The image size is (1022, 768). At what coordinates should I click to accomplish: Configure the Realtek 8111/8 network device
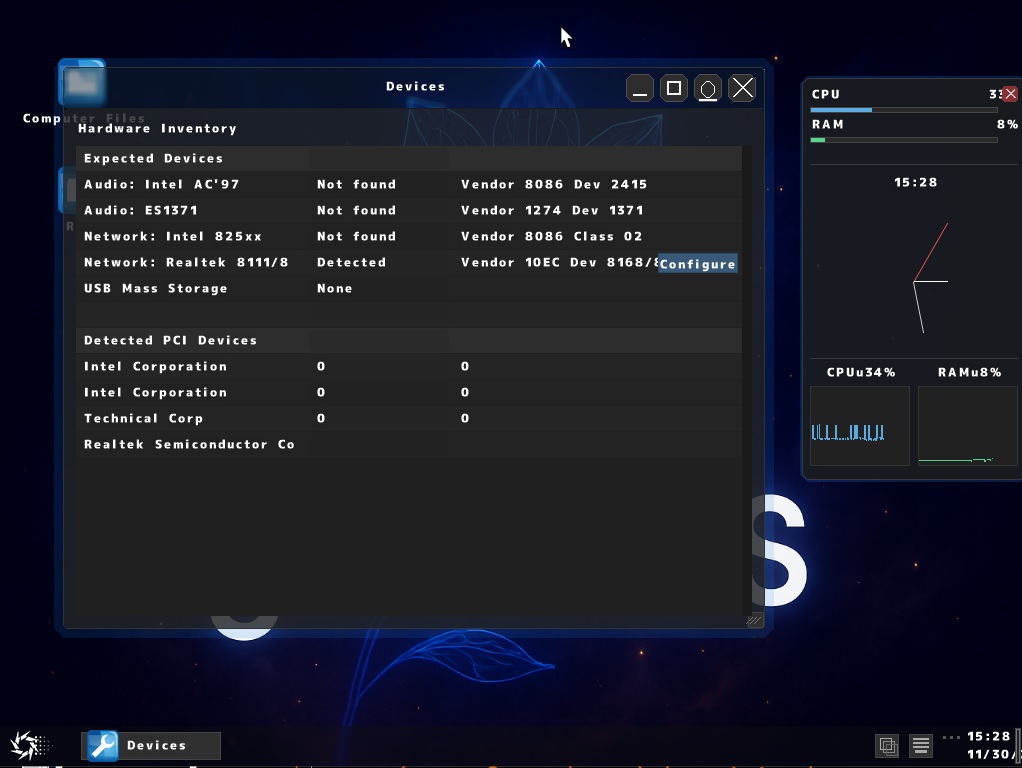pos(697,264)
